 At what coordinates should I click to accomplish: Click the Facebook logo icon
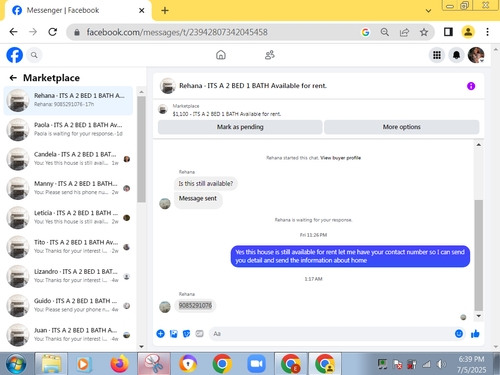tap(15, 55)
